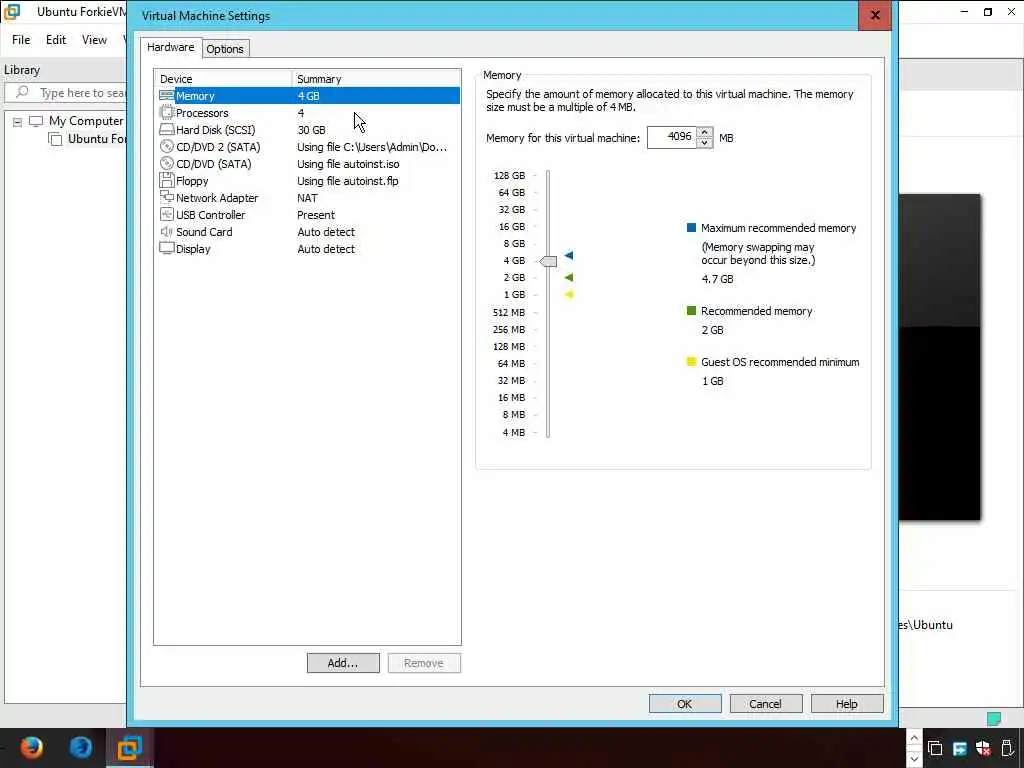1024x768 pixels.
Task: Select the Hard Disk (SCSI) icon
Action: pyautogui.click(x=167, y=130)
